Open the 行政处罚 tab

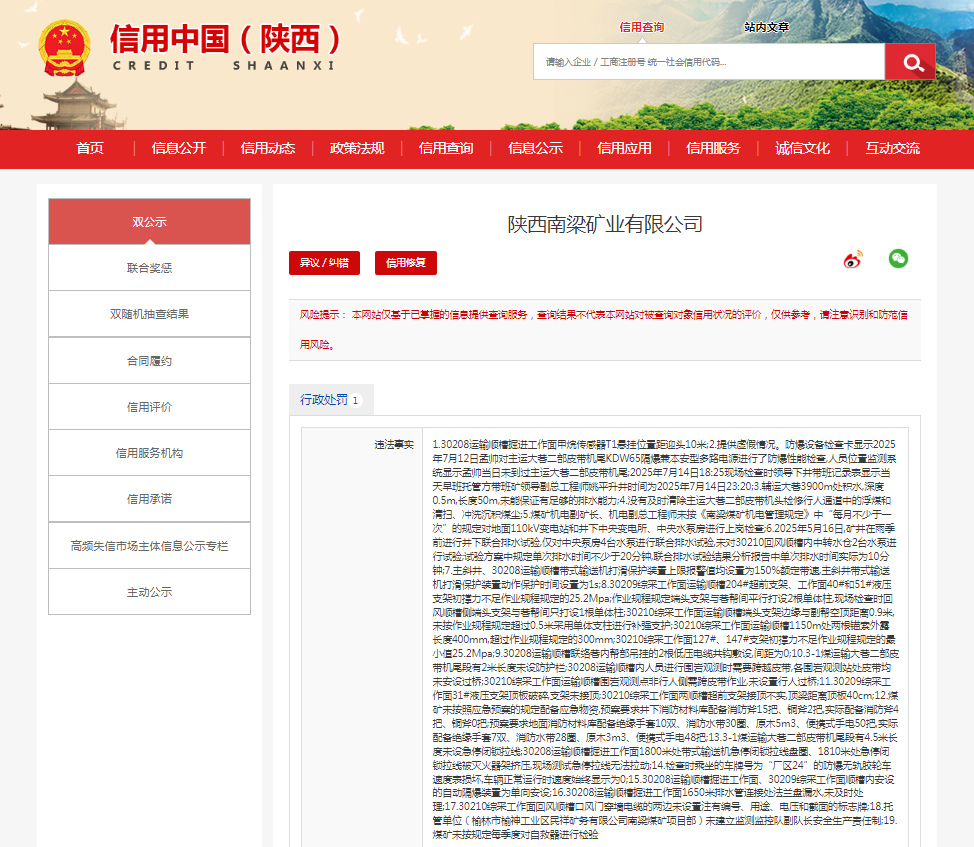pyautogui.click(x=331, y=400)
